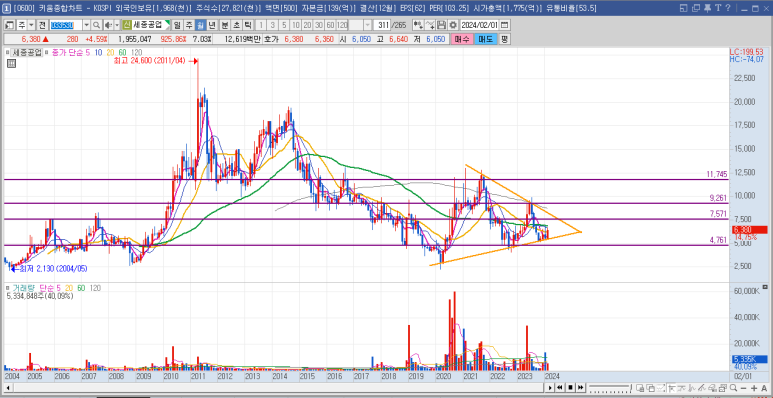Click the 4,761 horizontal line label
This screenshot has height=398, width=773.
(718, 240)
